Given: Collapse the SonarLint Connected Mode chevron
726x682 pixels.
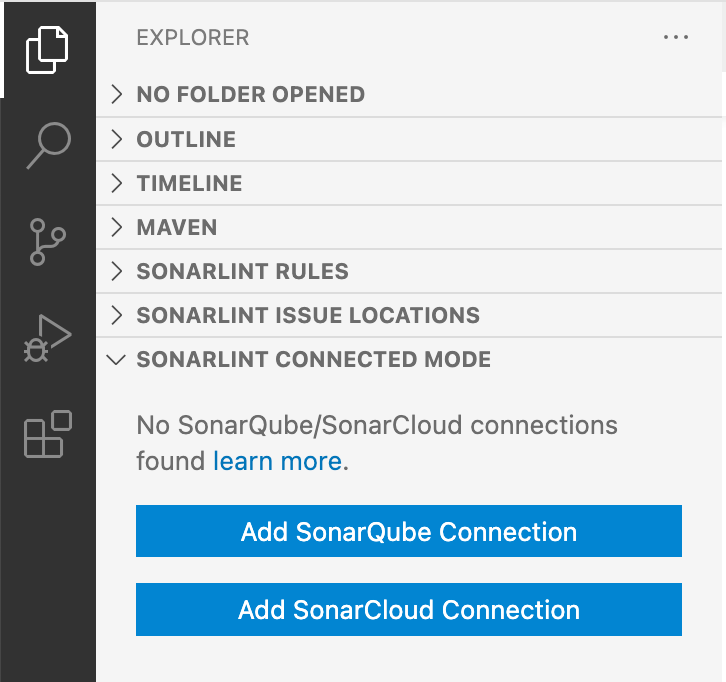Looking at the screenshot, I should tap(116, 360).
